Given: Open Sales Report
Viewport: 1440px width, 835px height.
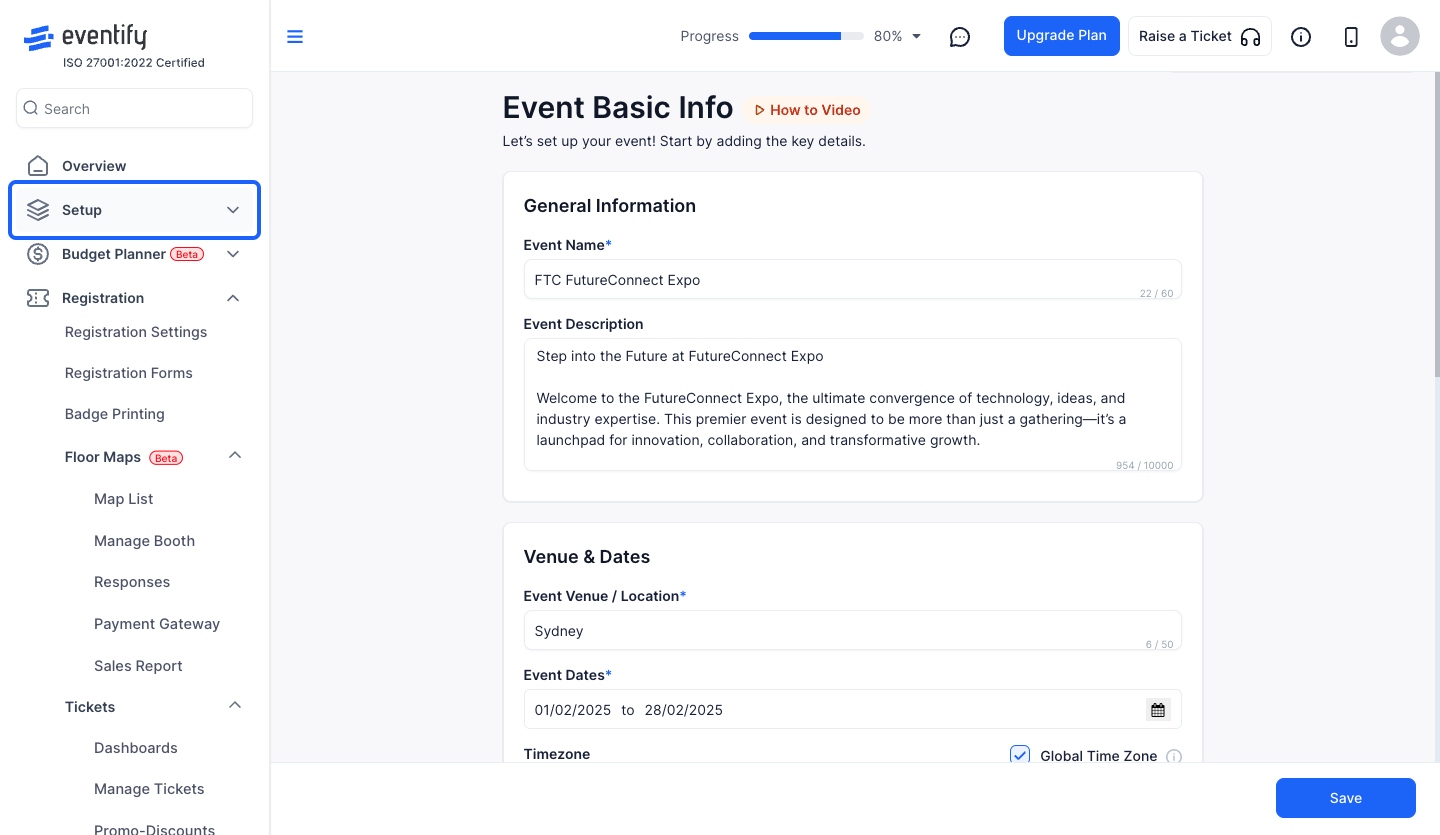Looking at the screenshot, I should point(138,666).
